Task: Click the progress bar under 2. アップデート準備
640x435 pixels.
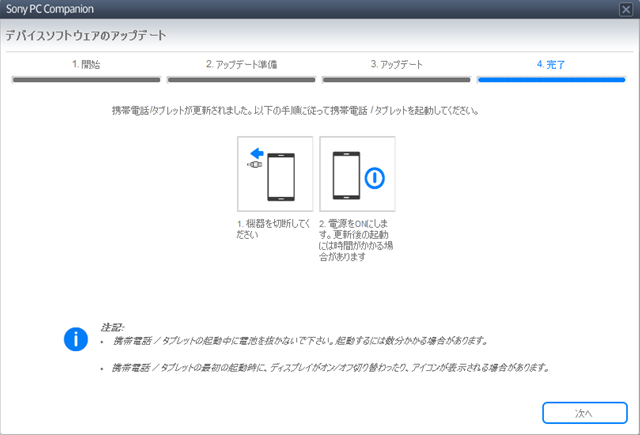Action: click(241, 80)
